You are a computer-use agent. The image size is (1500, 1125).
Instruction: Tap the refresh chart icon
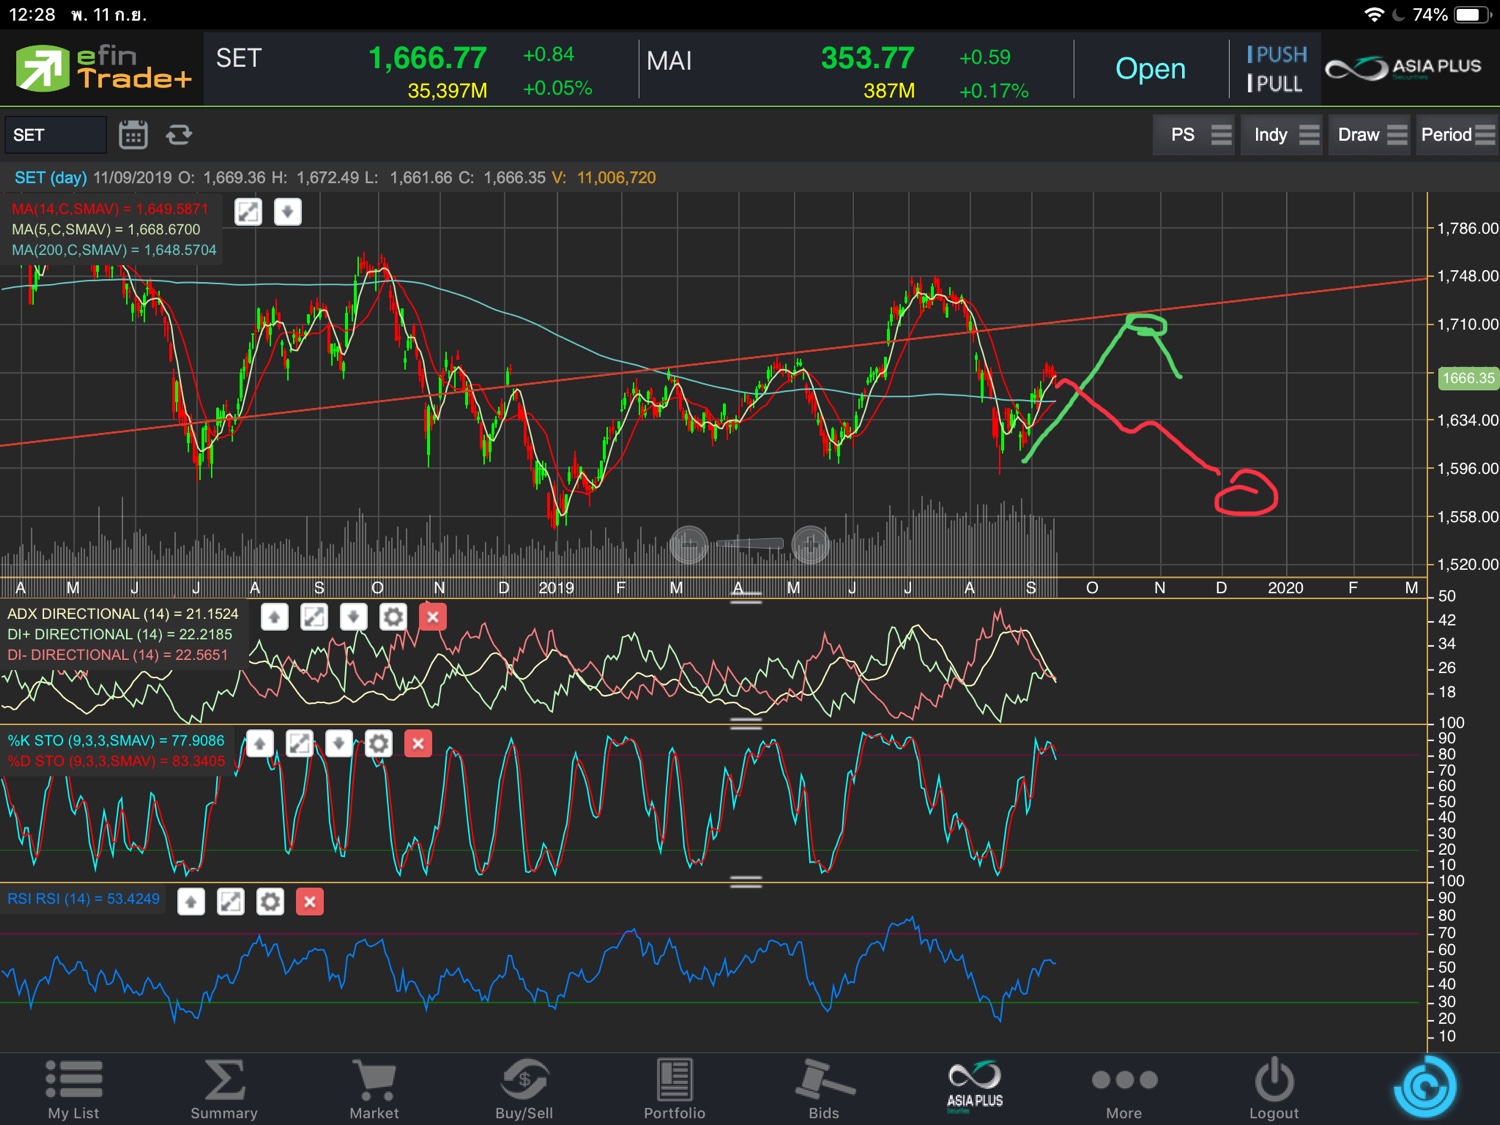179,135
